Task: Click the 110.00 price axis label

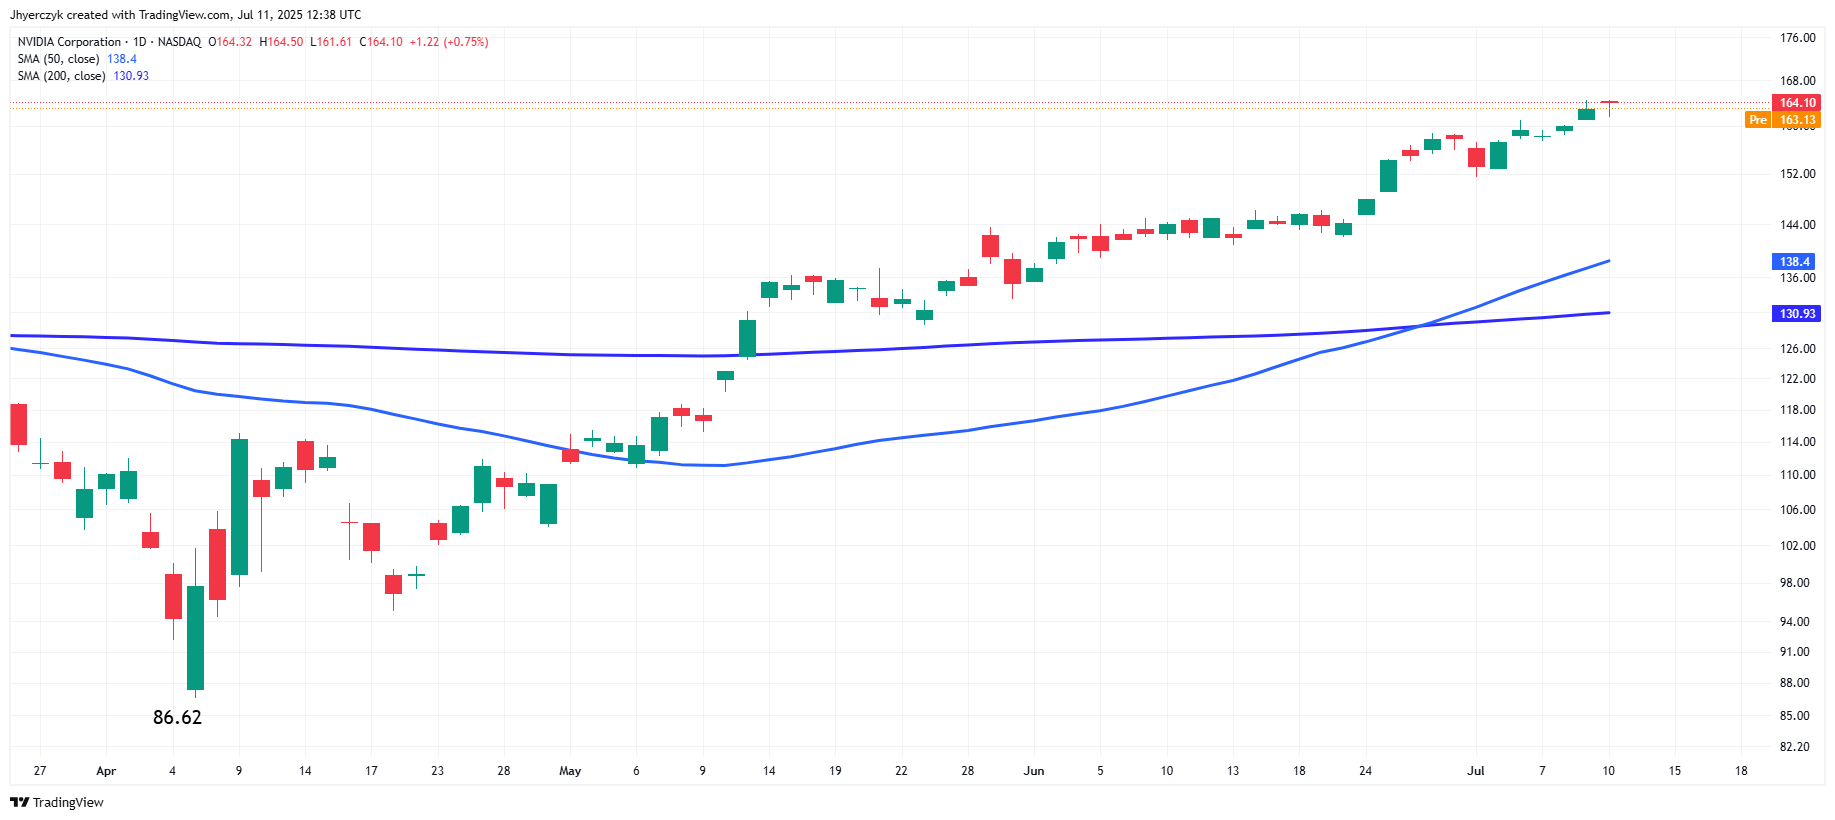Action: [x=1797, y=475]
